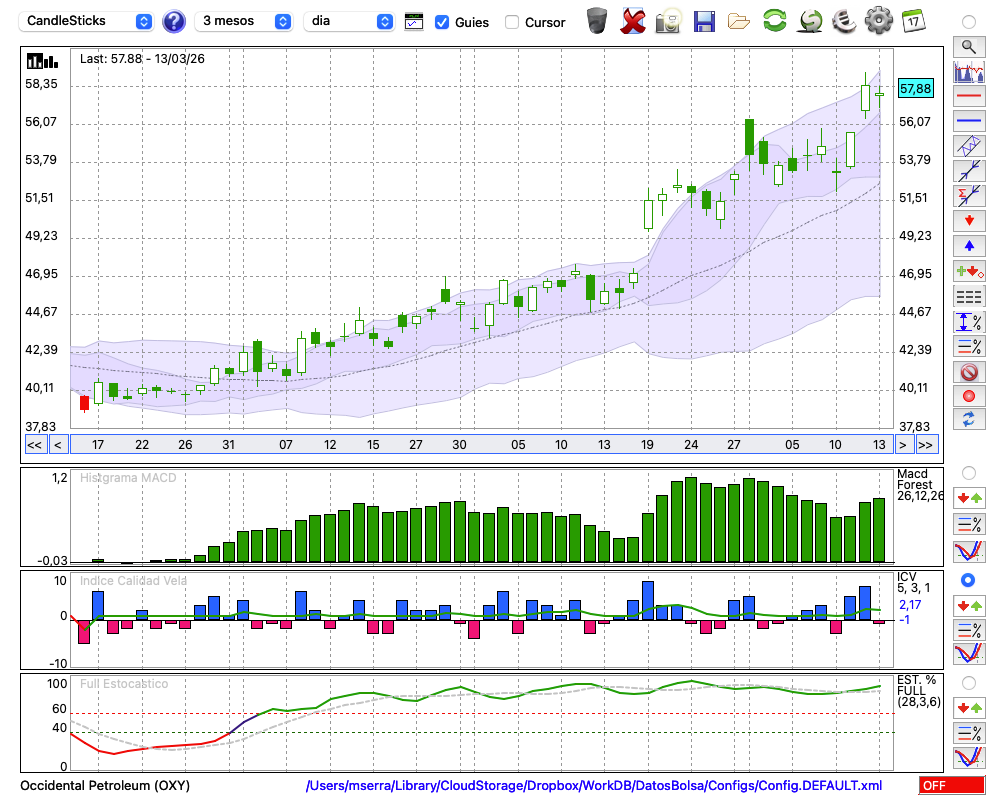This screenshot has height=800, width=1000.
Task: Click the << jump-to-start navigation button
Action: pos(34,444)
